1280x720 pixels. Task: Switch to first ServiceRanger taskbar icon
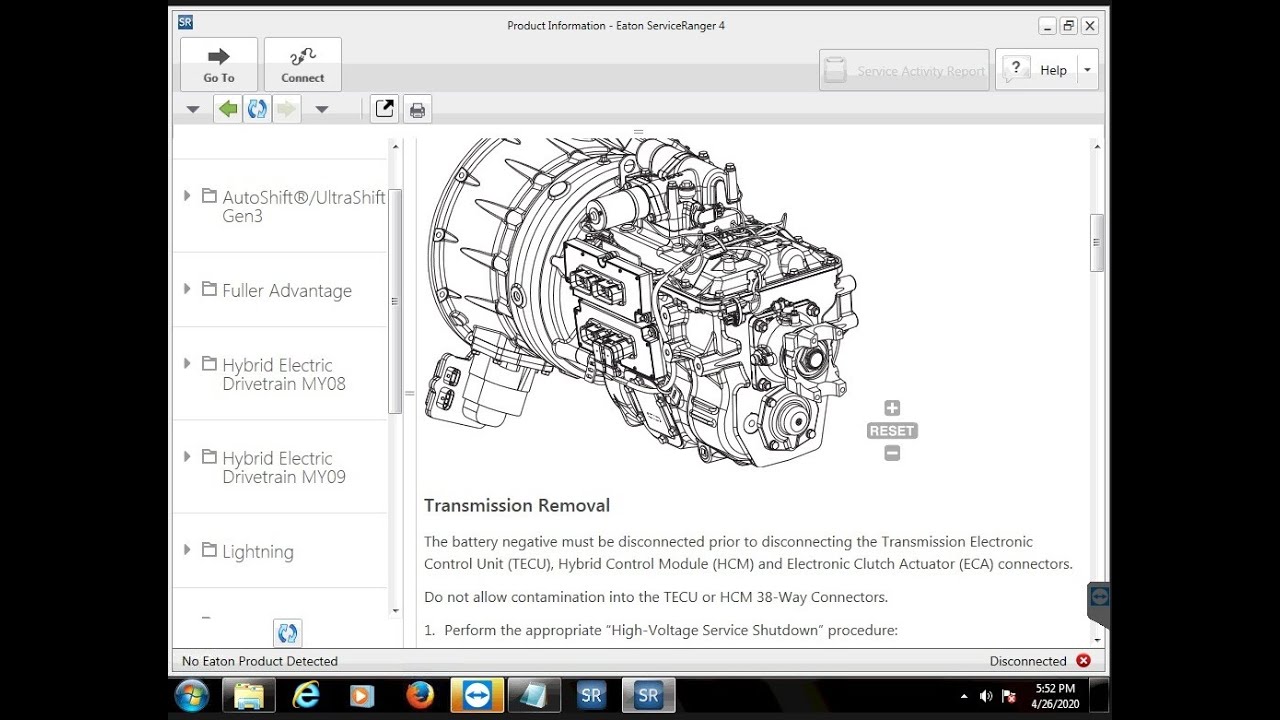point(591,696)
